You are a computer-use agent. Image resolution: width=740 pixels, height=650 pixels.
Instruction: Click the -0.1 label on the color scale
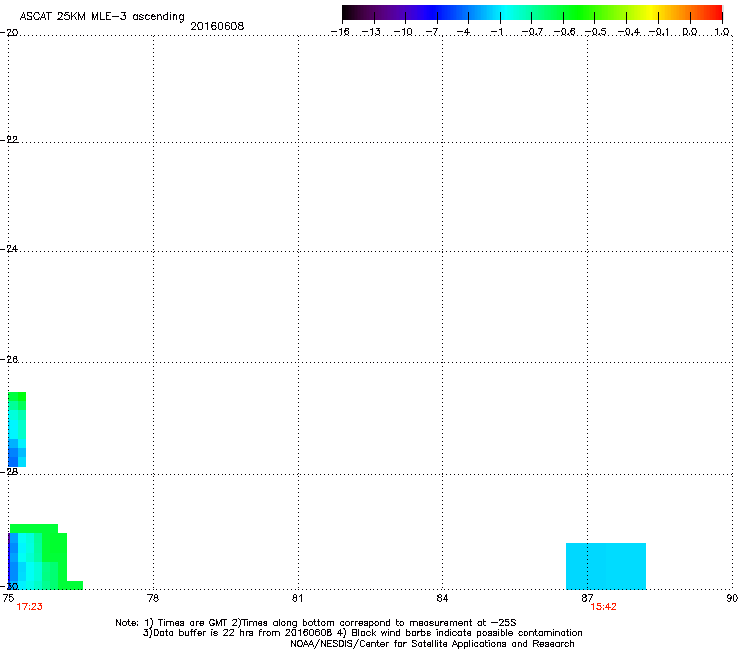(x=659, y=32)
